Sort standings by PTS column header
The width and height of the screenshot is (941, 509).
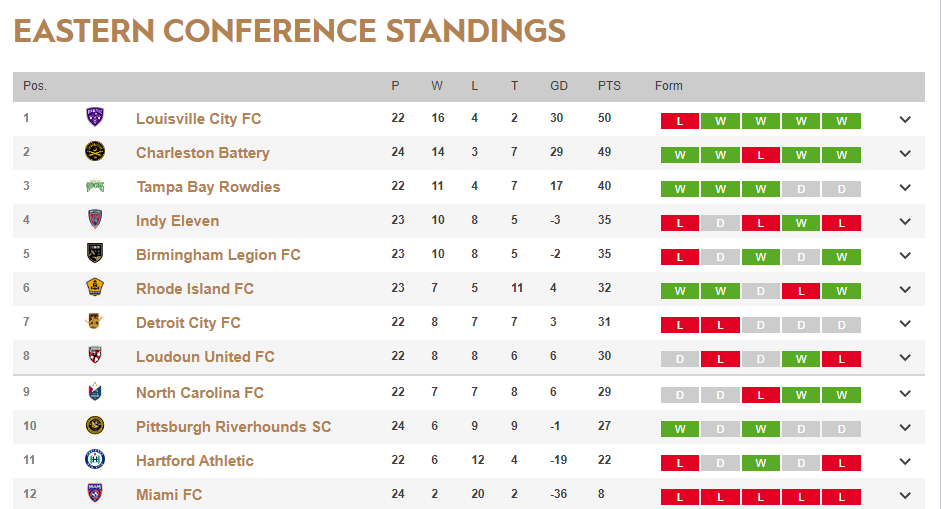tap(609, 86)
